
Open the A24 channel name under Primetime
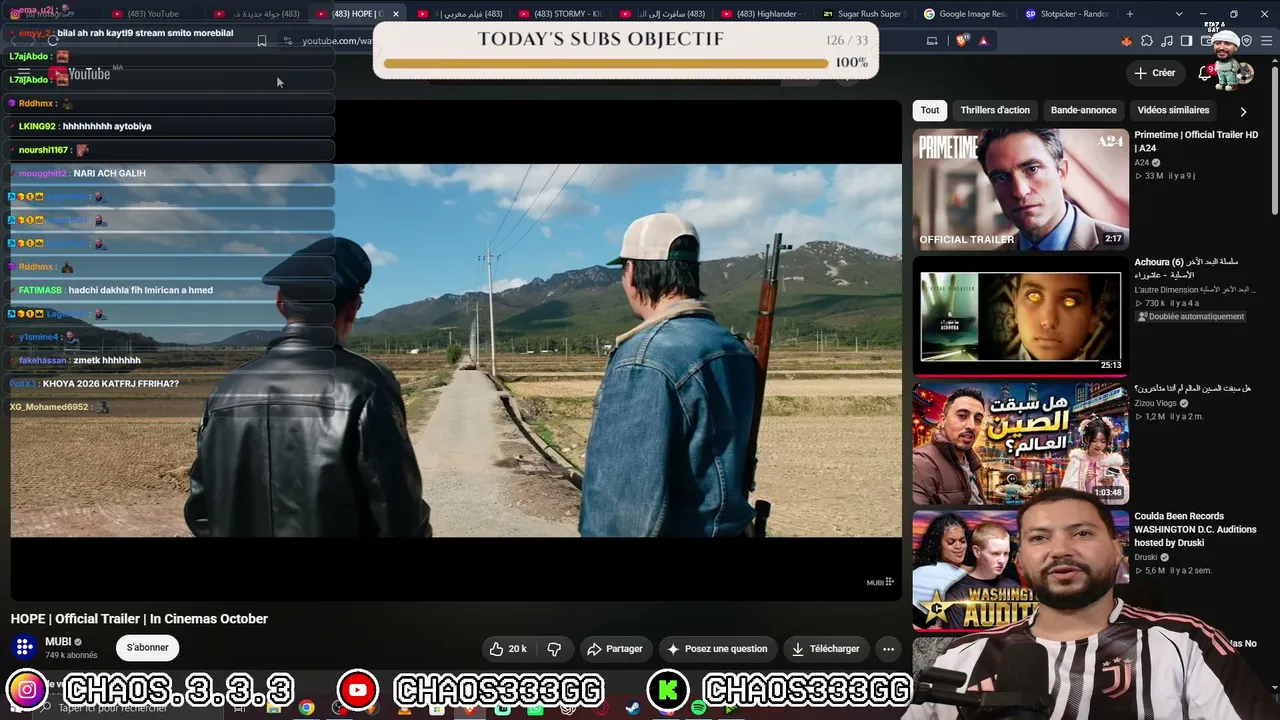[x=1142, y=163]
